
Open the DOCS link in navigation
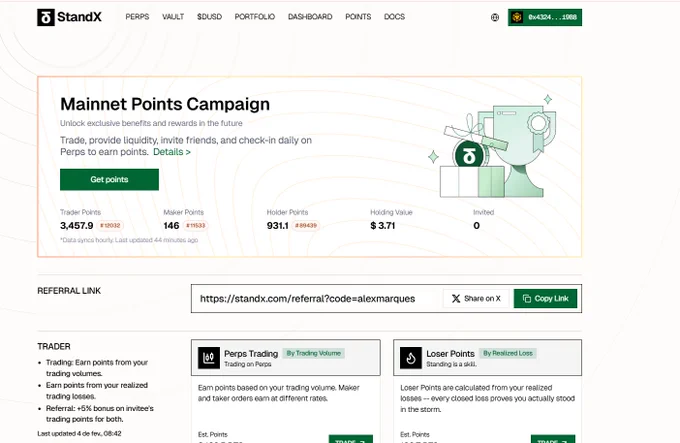click(x=394, y=17)
